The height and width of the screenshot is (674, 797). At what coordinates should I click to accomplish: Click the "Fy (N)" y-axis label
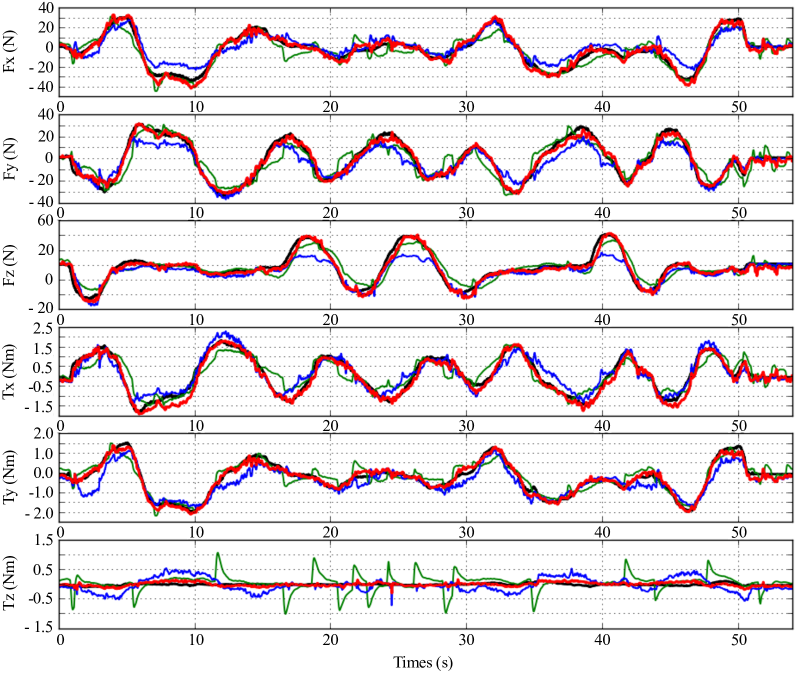[x=10, y=158]
